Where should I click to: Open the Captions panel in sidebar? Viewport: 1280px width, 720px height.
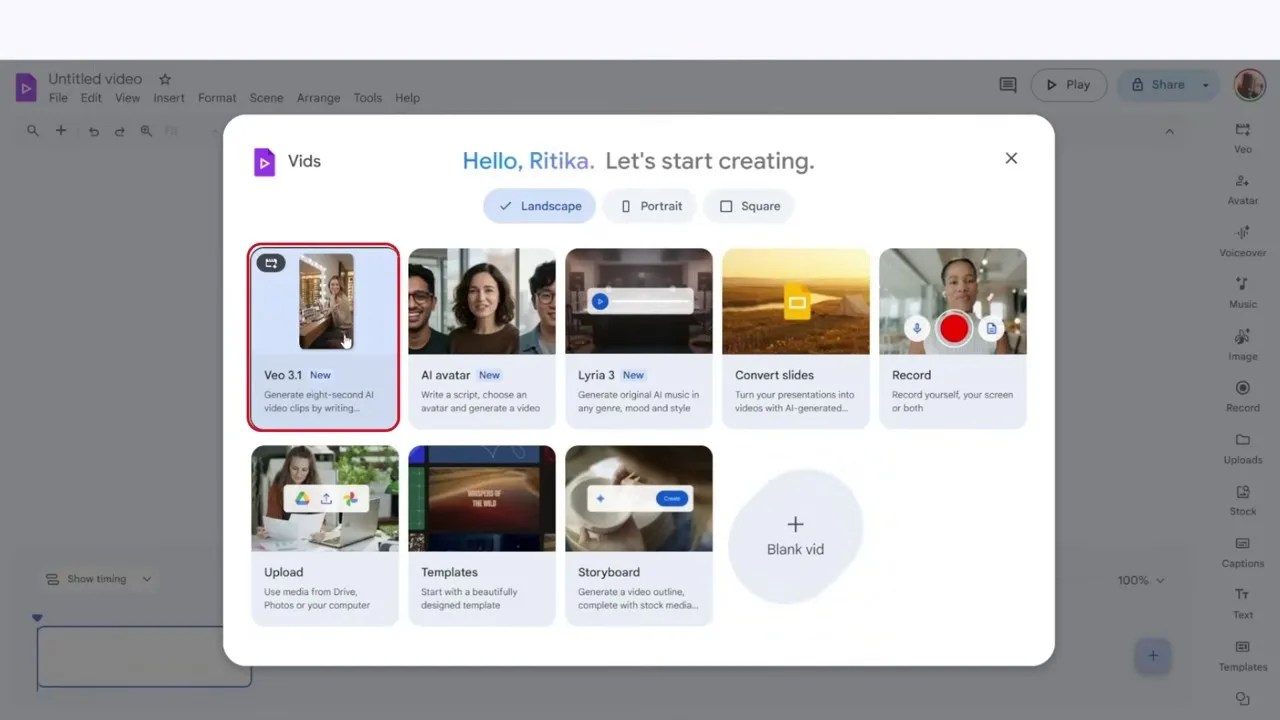pos(1243,552)
